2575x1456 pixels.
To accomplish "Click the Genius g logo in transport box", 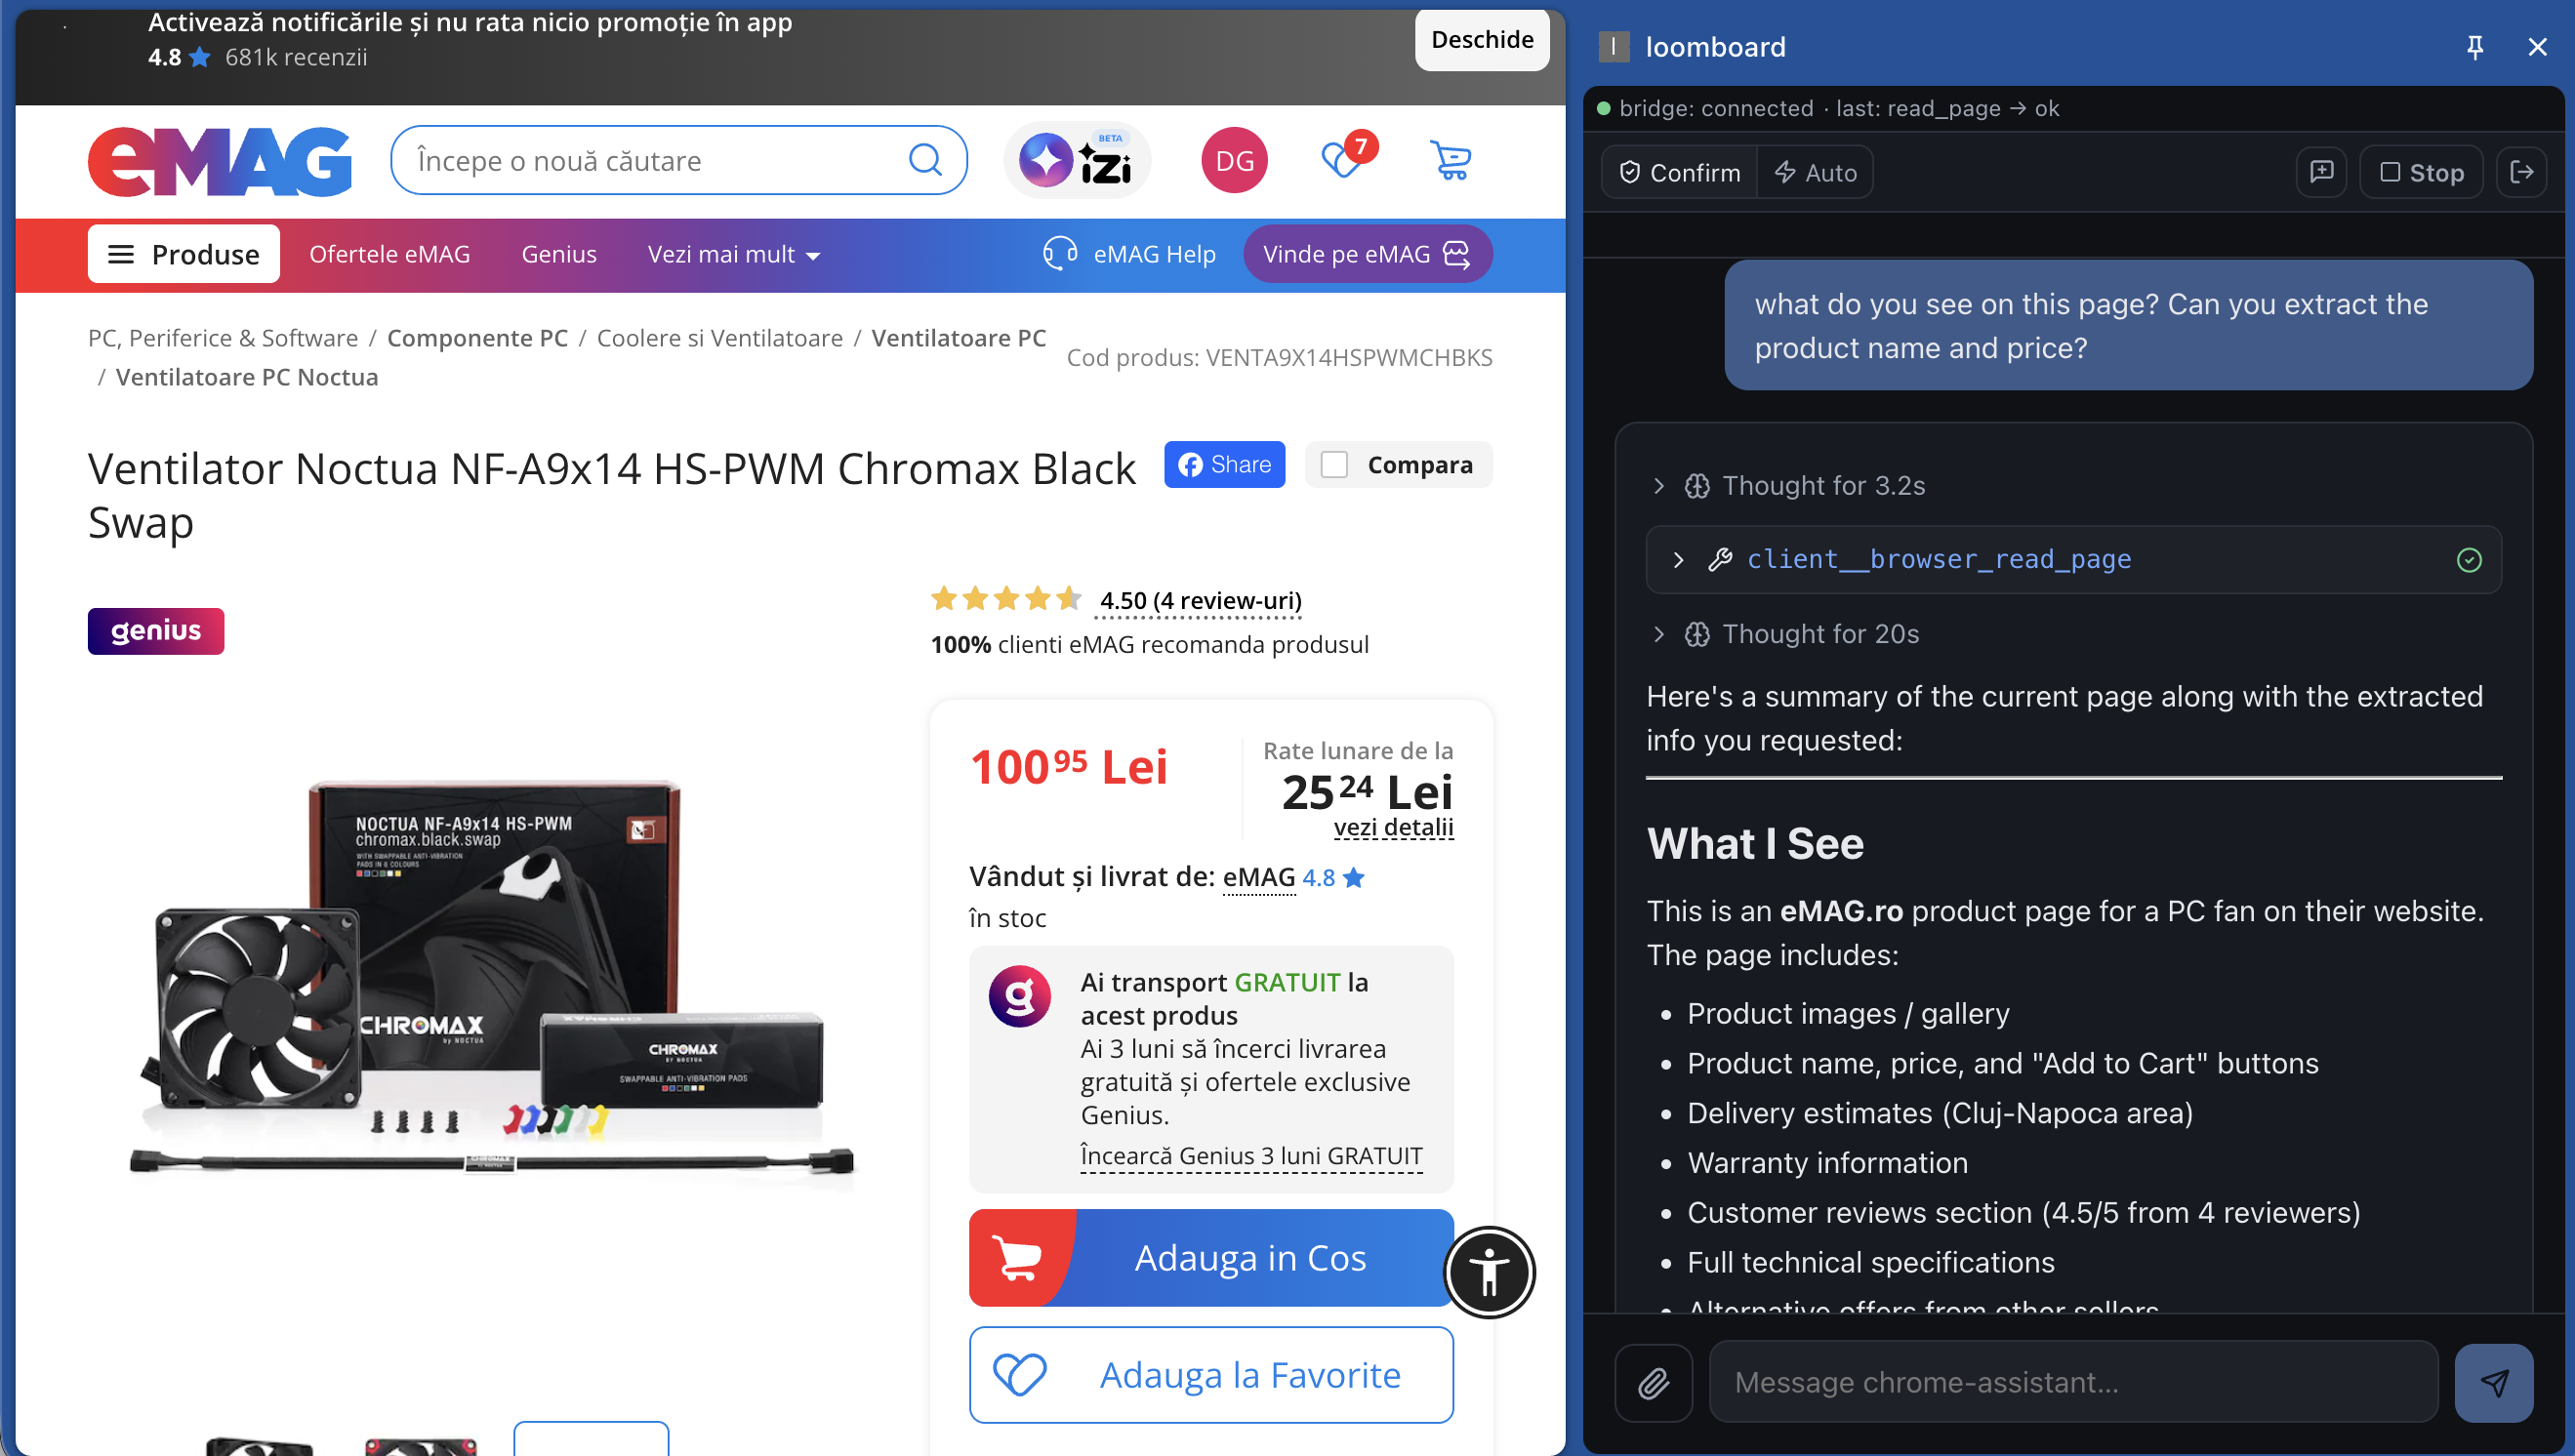I will point(1019,996).
